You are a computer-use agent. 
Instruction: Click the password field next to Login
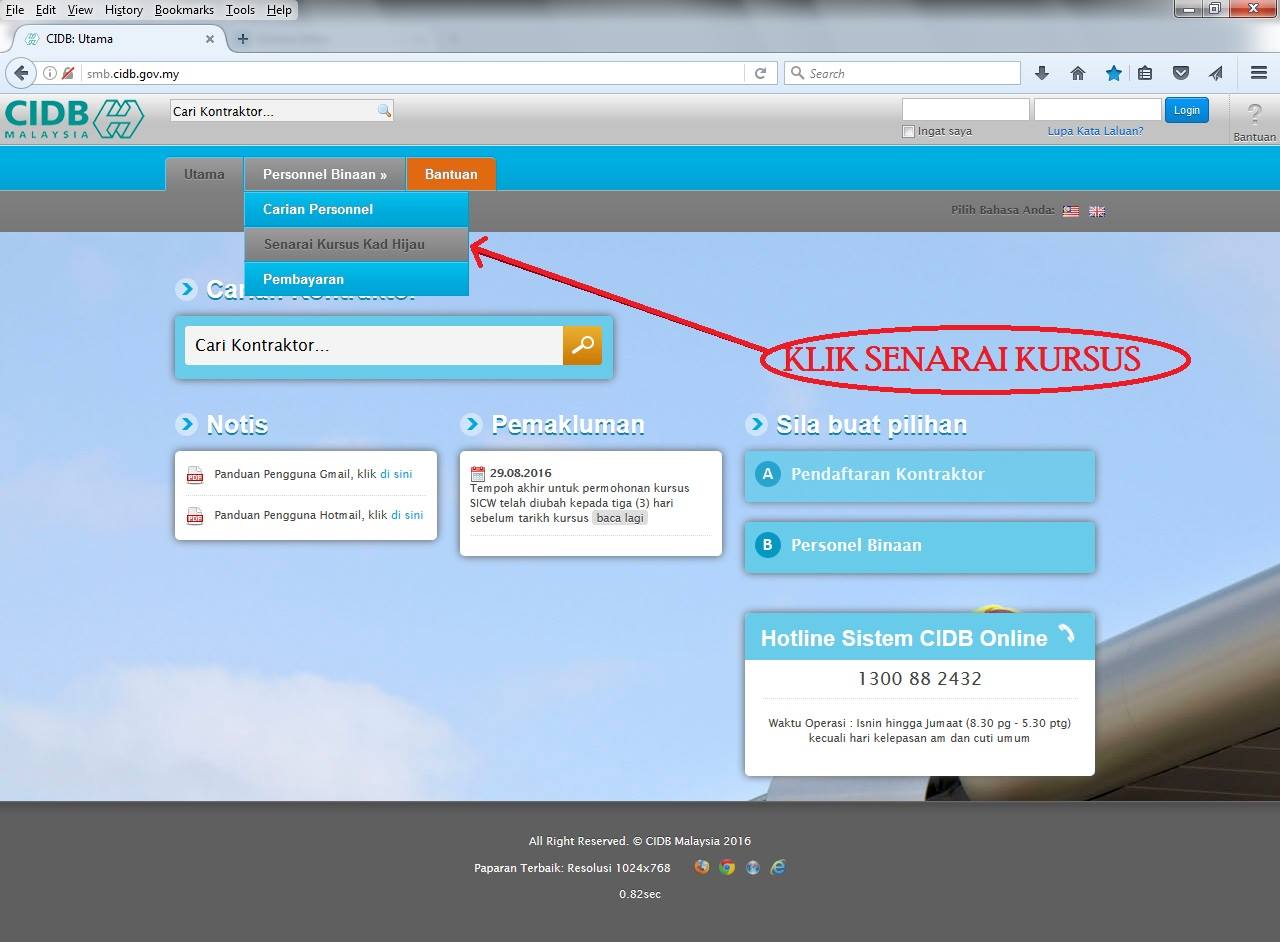point(1098,110)
